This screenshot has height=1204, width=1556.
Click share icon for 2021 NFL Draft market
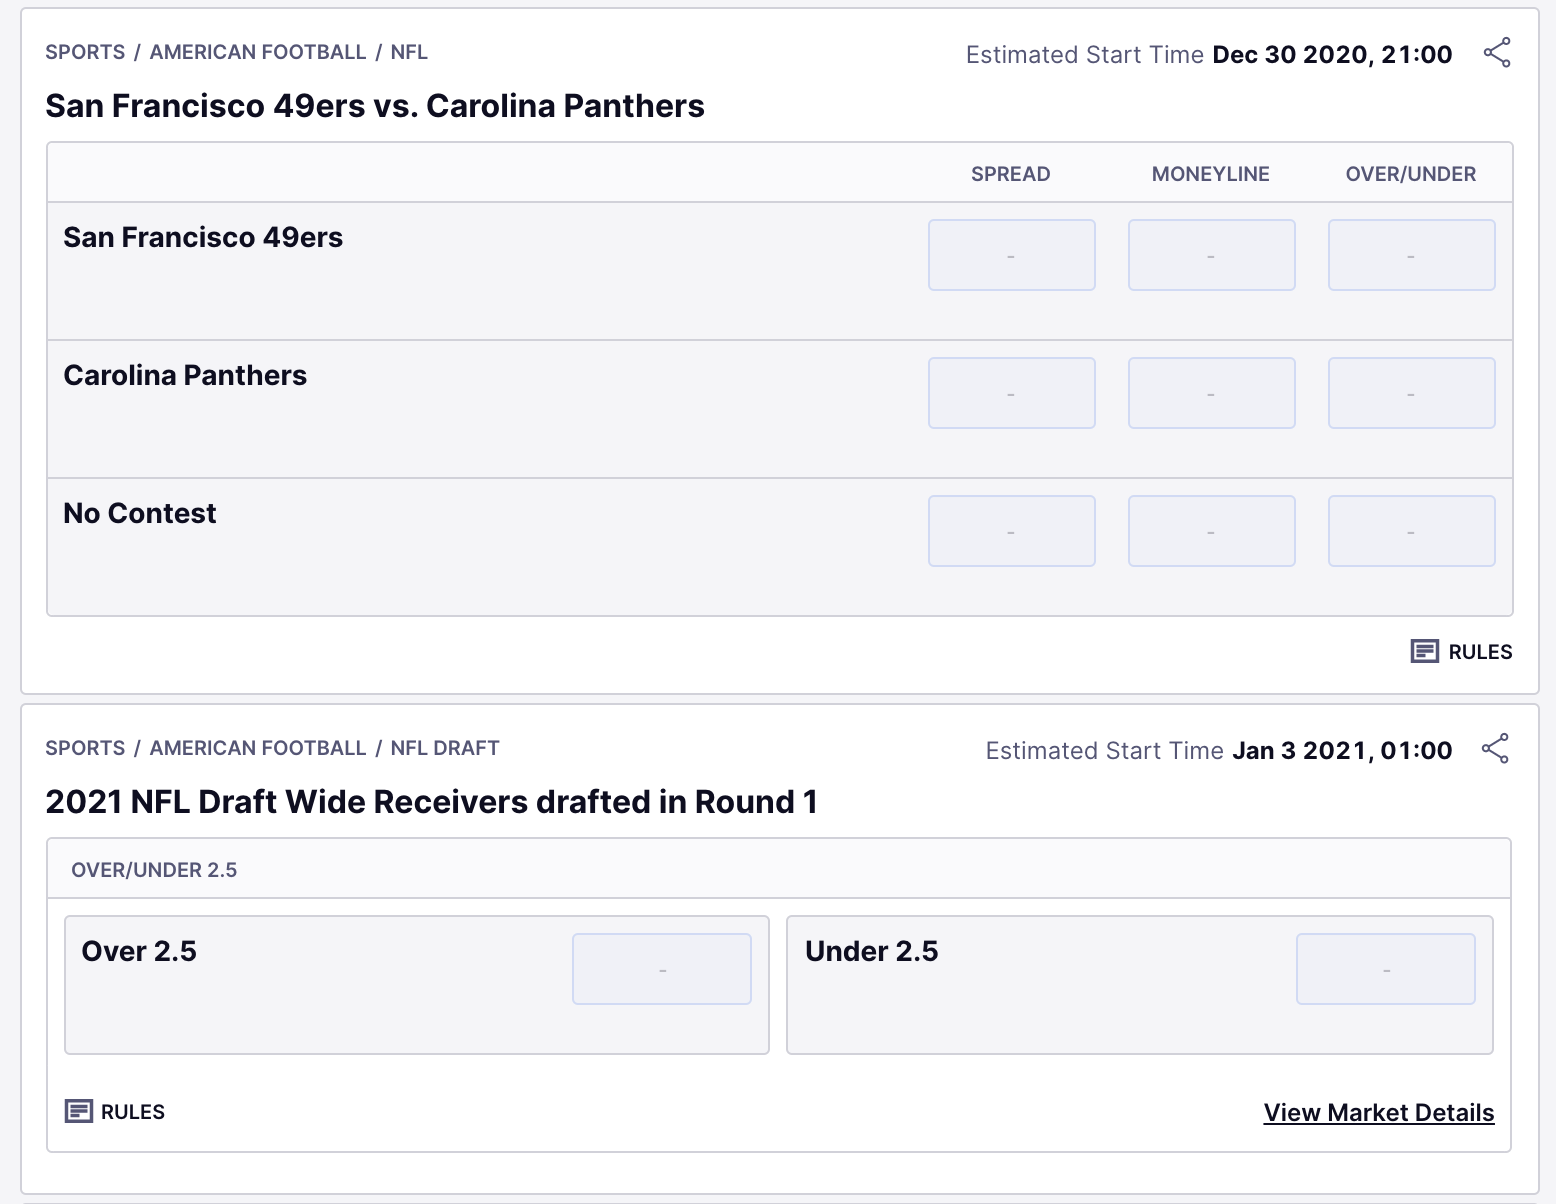[x=1494, y=749]
